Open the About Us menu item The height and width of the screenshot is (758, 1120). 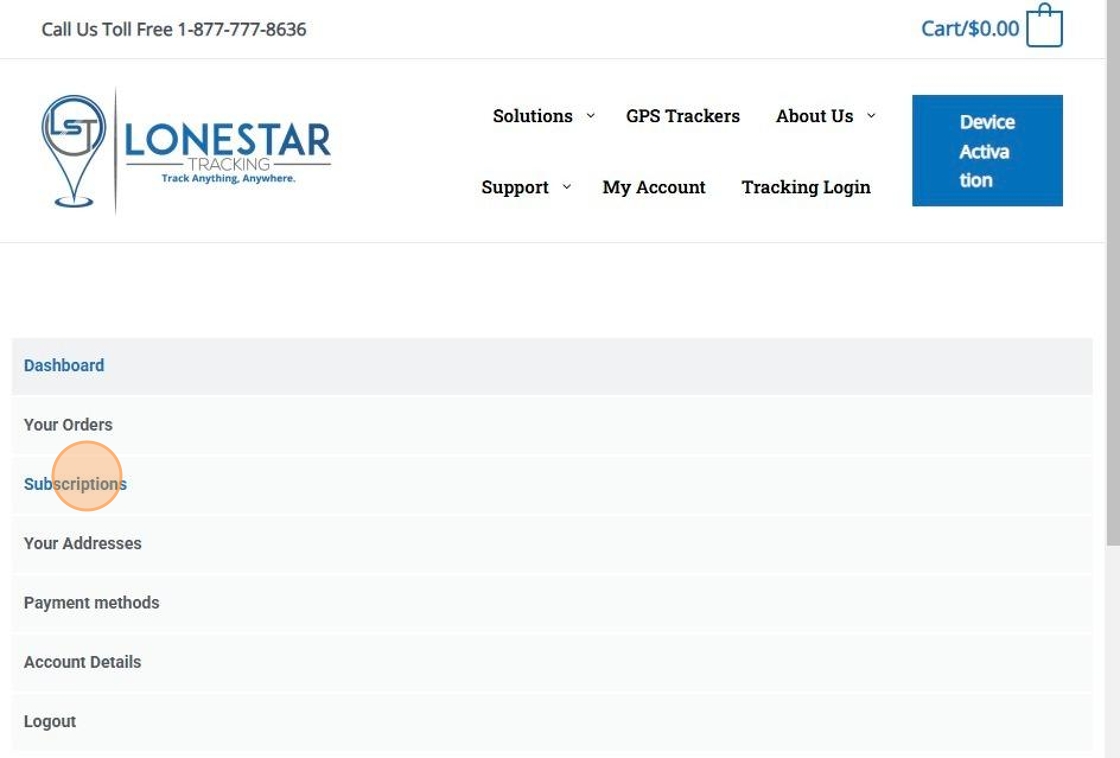pos(815,116)
